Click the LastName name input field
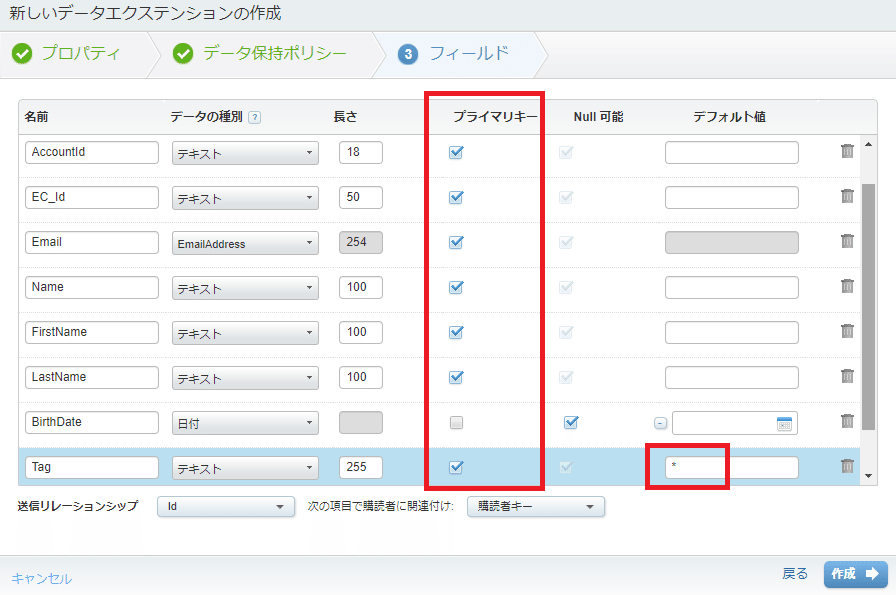Image resolution: width=896 pixels, height=595 pixels. point(91,377)
